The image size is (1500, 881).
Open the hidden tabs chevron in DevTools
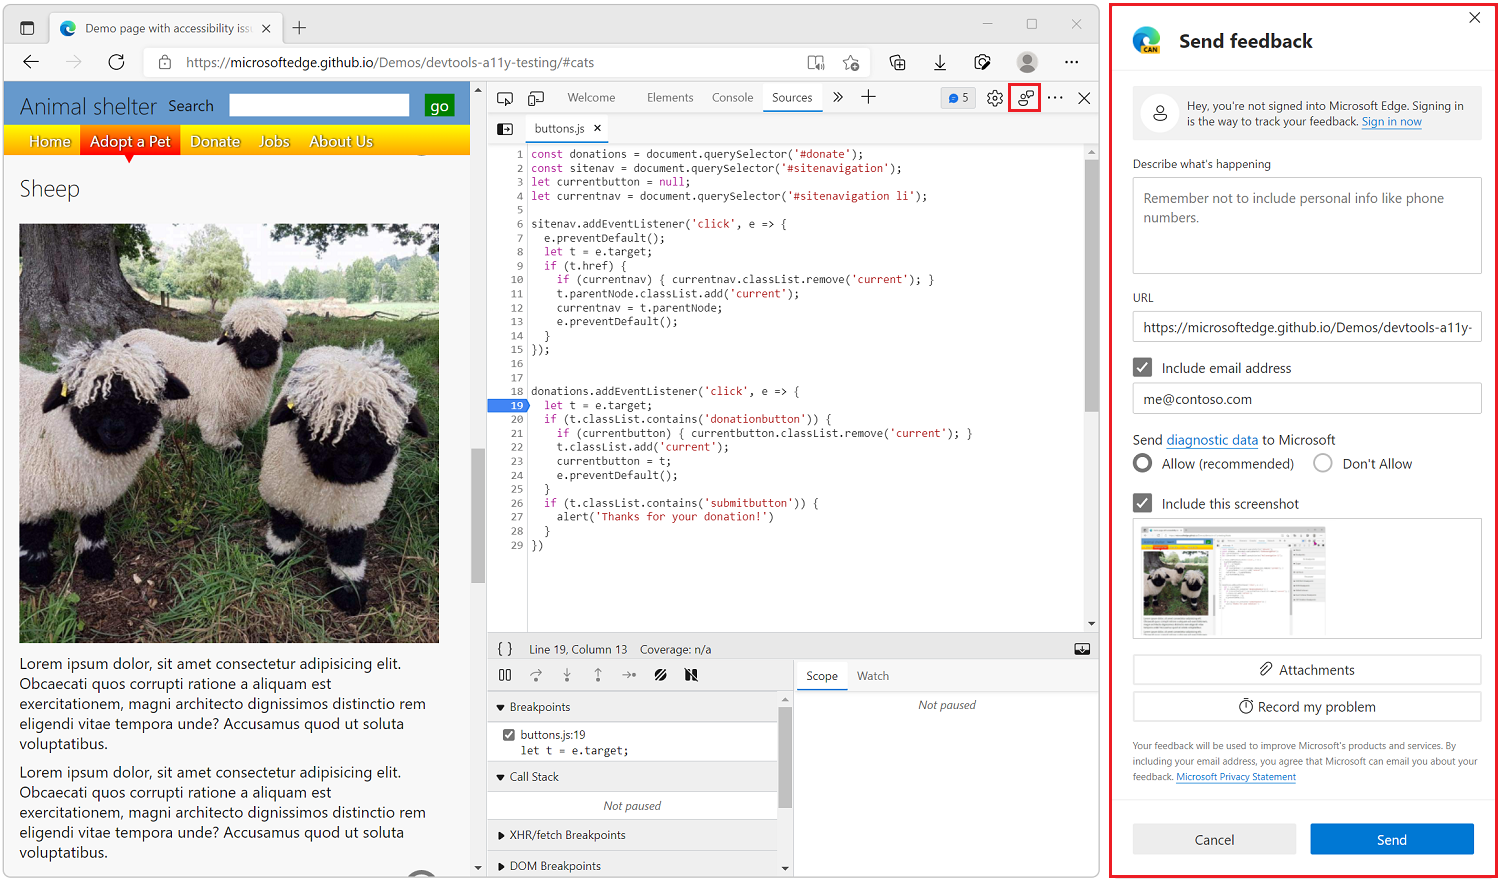pos(838,97)
